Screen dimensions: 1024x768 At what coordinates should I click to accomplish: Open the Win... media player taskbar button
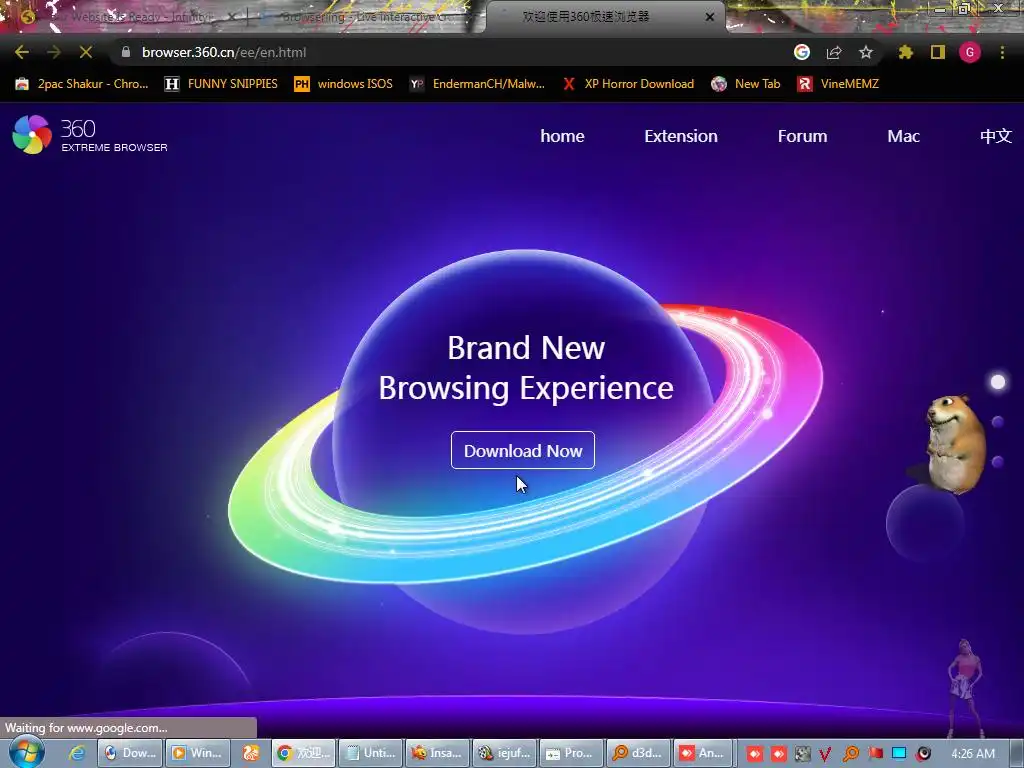pyautogui.click(x=198, y=753)
